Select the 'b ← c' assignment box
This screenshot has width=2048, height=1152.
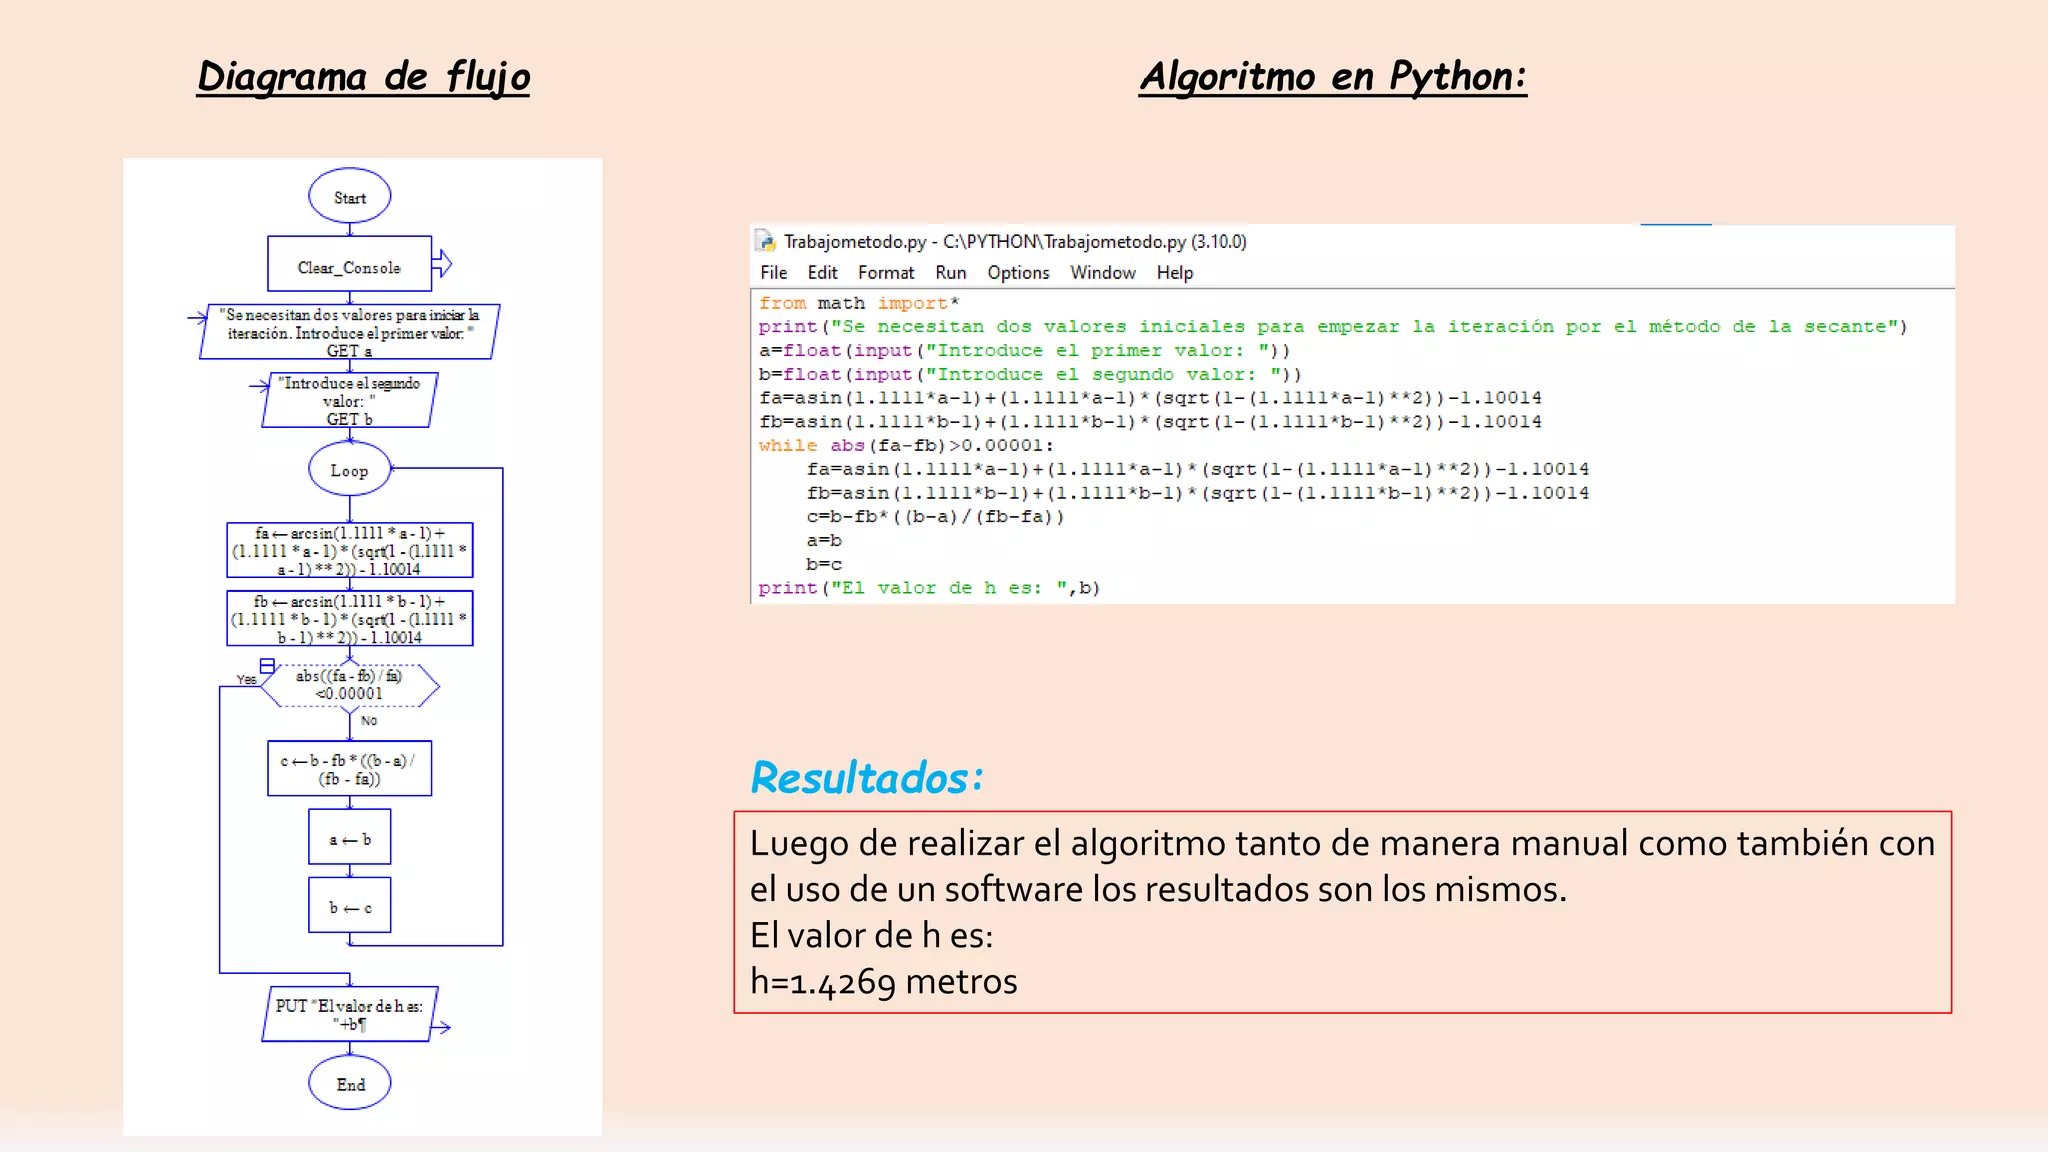point(350,905)
